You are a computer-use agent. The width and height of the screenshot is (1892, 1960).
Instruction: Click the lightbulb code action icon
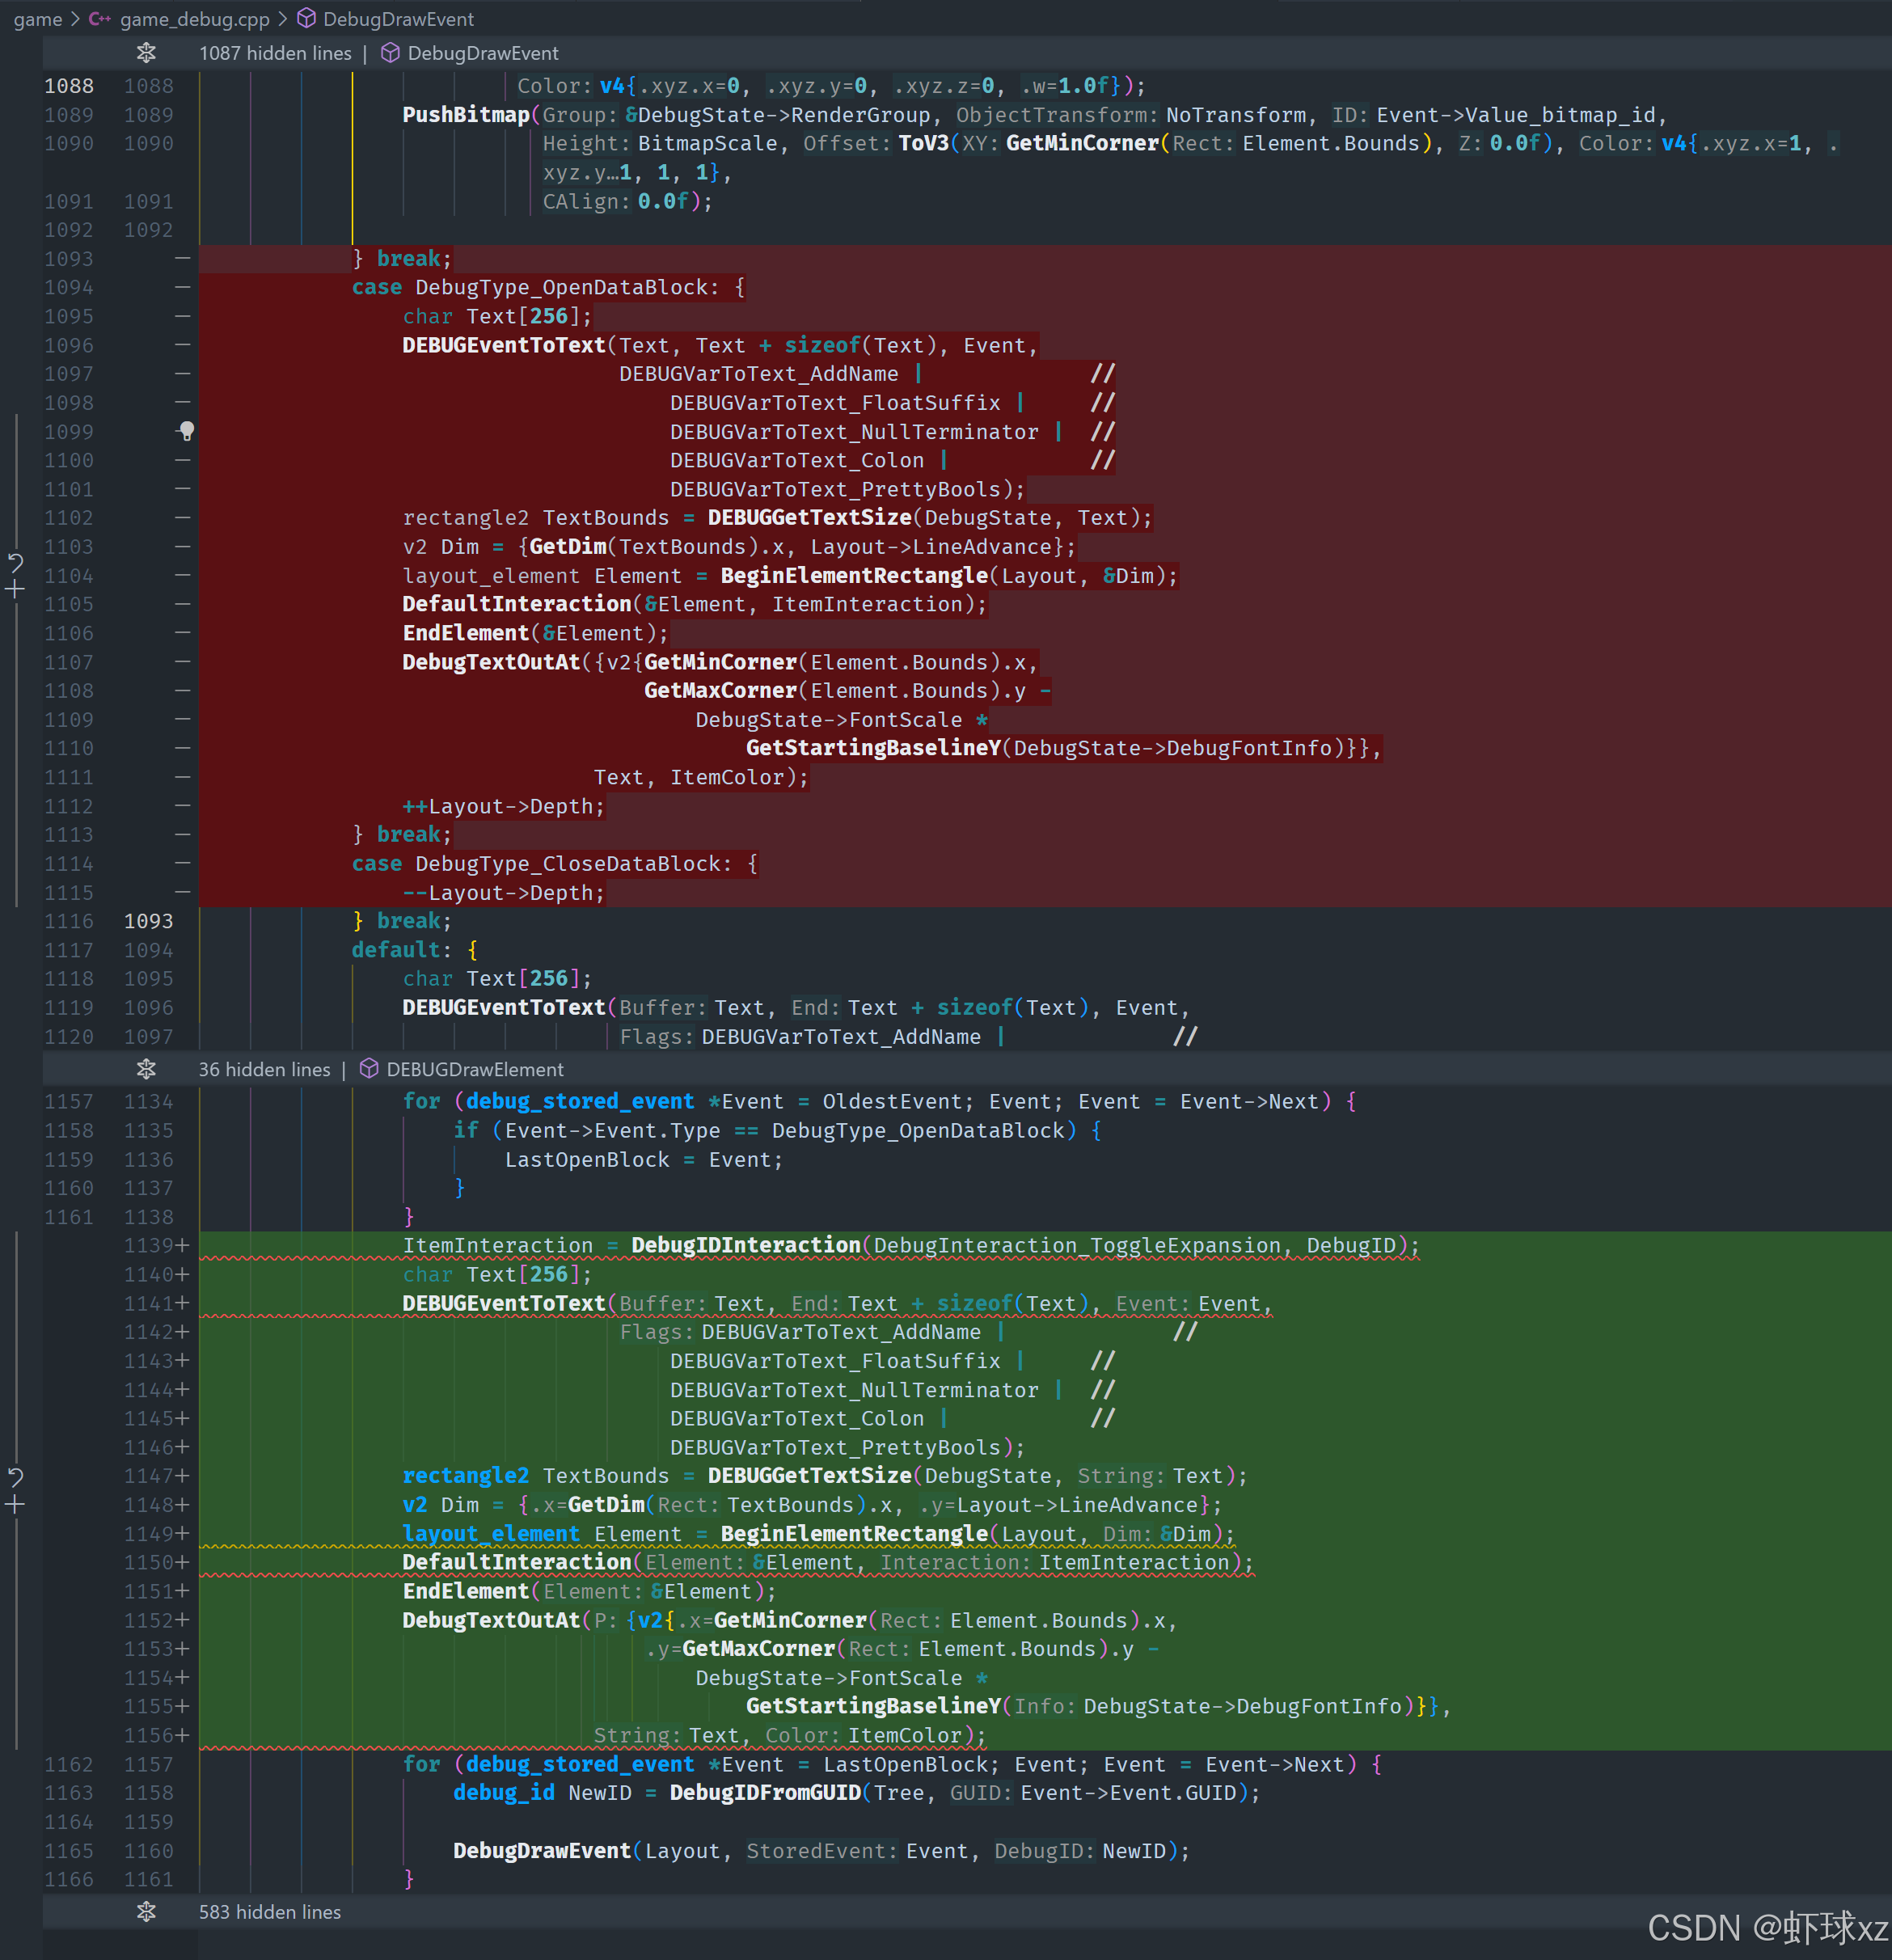pos(187,431)
